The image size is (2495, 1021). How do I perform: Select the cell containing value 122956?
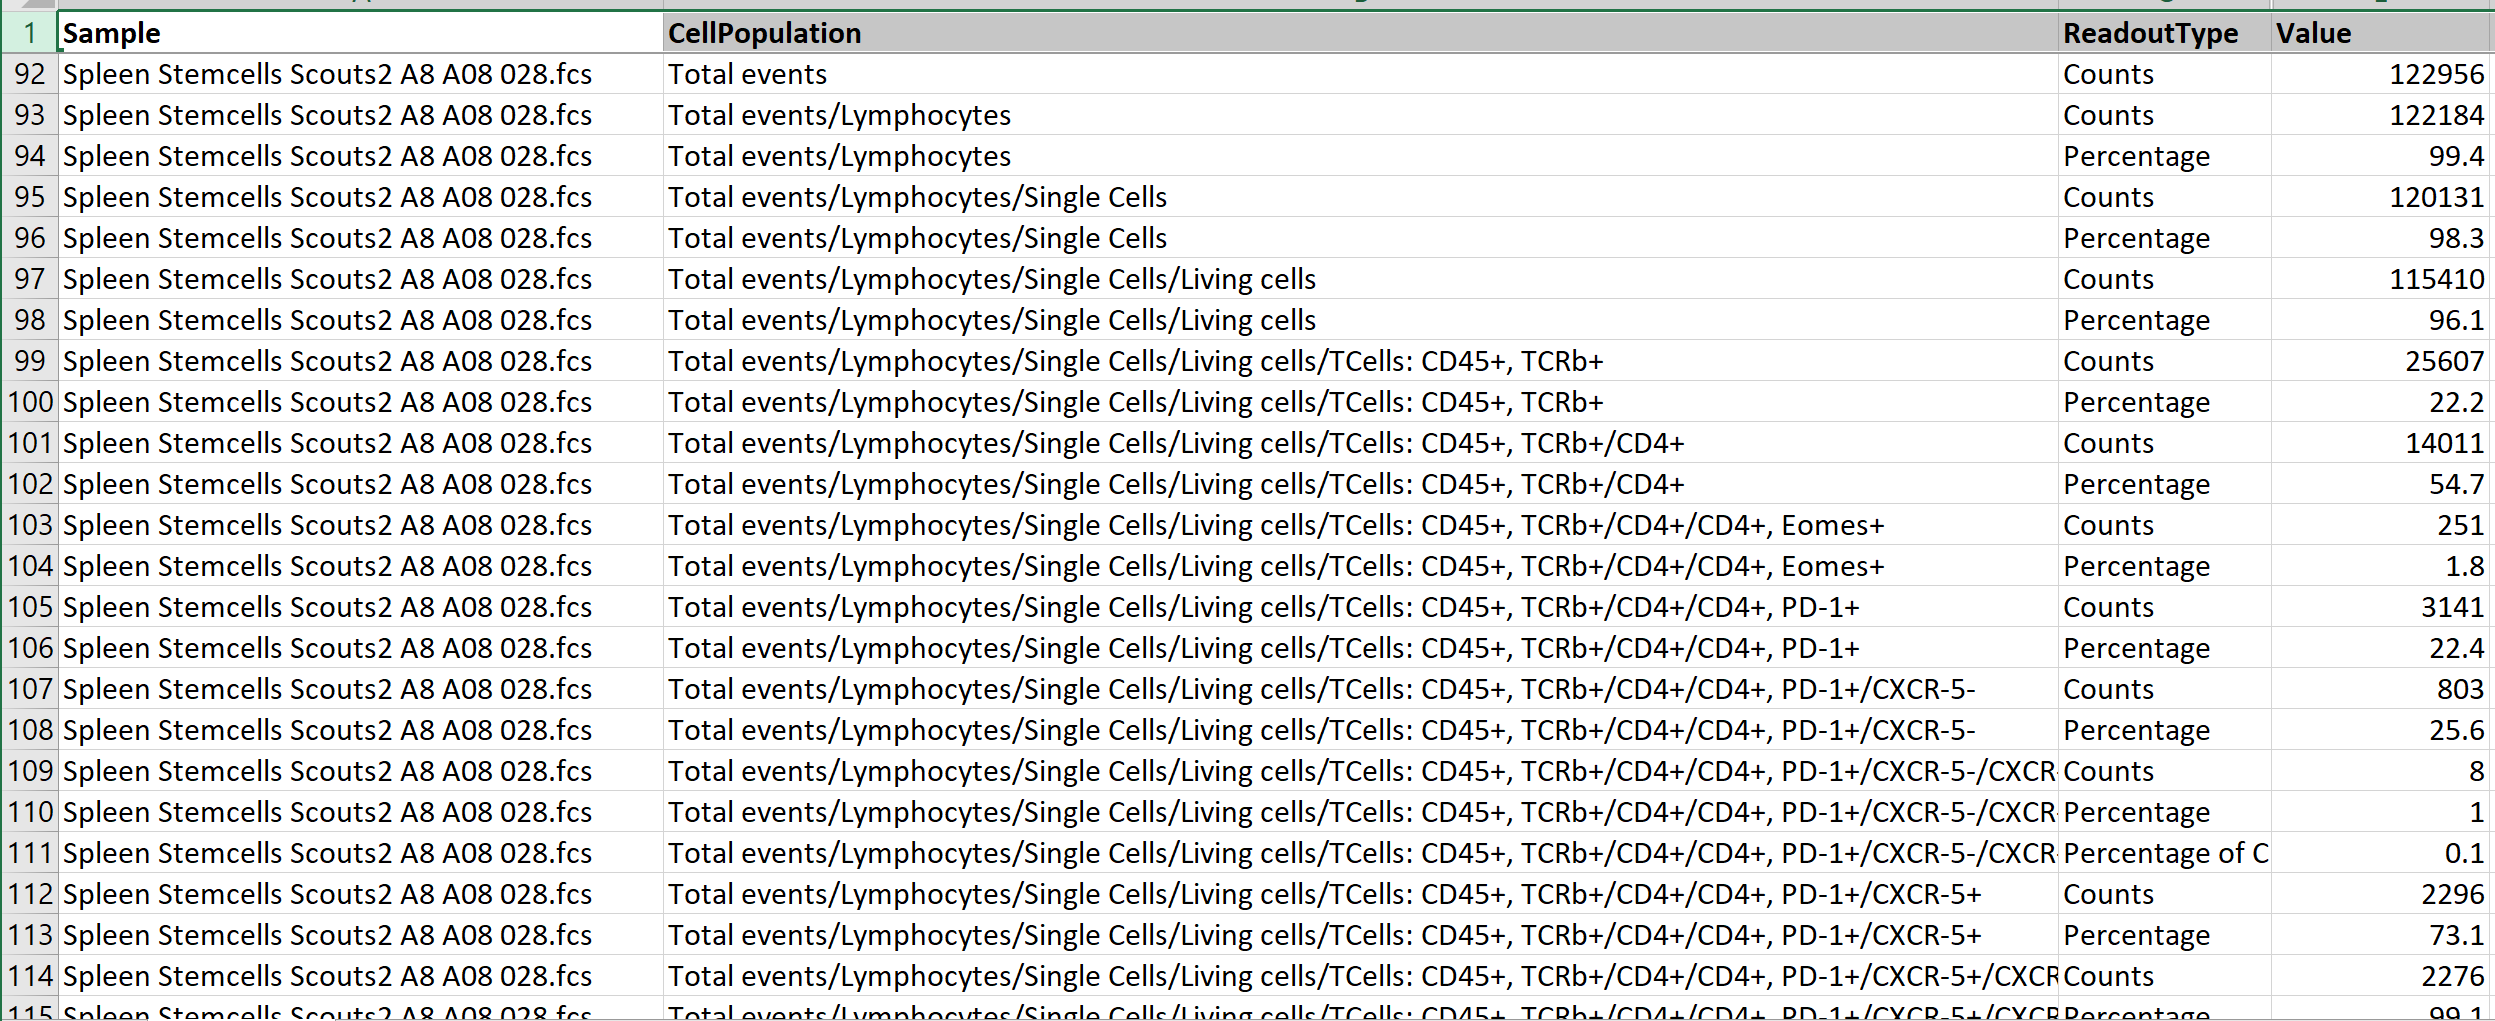click(2380, 74)
